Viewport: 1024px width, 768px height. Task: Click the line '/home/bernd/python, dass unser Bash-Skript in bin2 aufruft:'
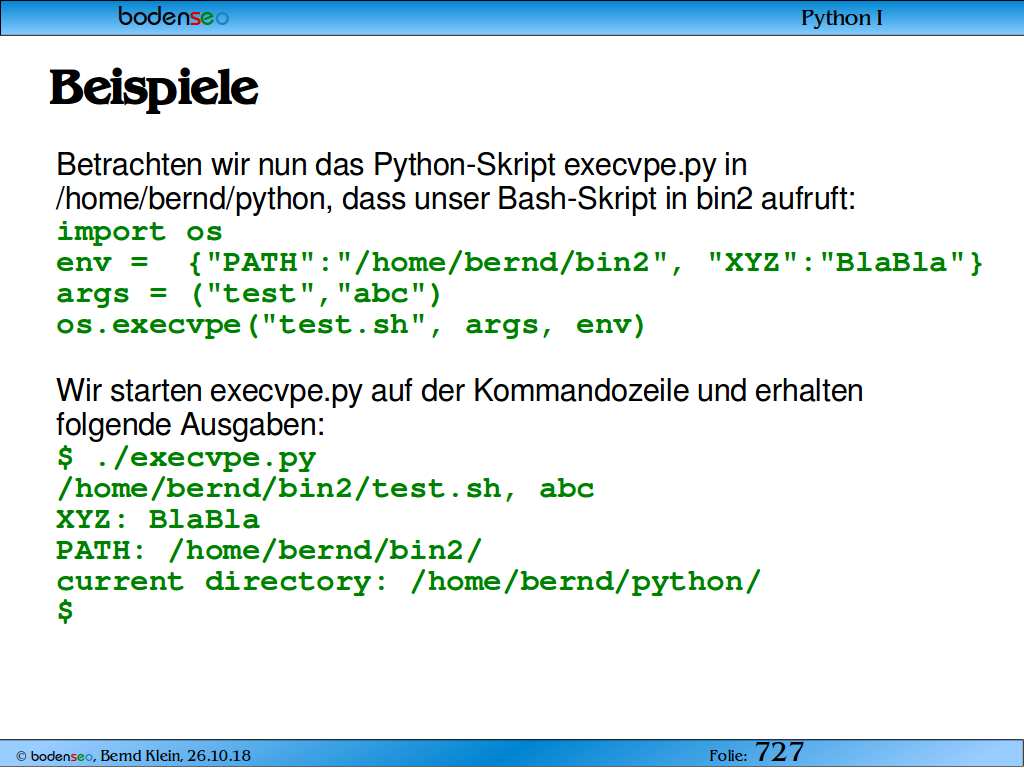[x=456, y=199]
